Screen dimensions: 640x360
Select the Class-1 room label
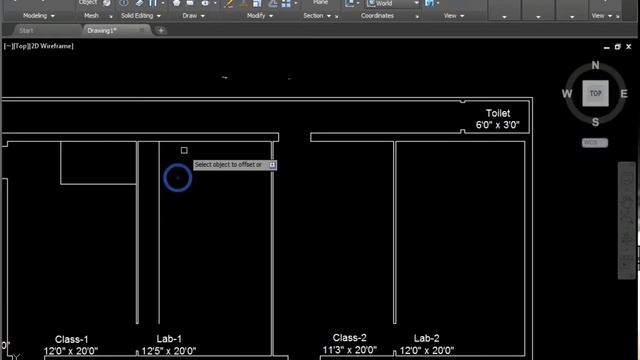tap(71, 339)
